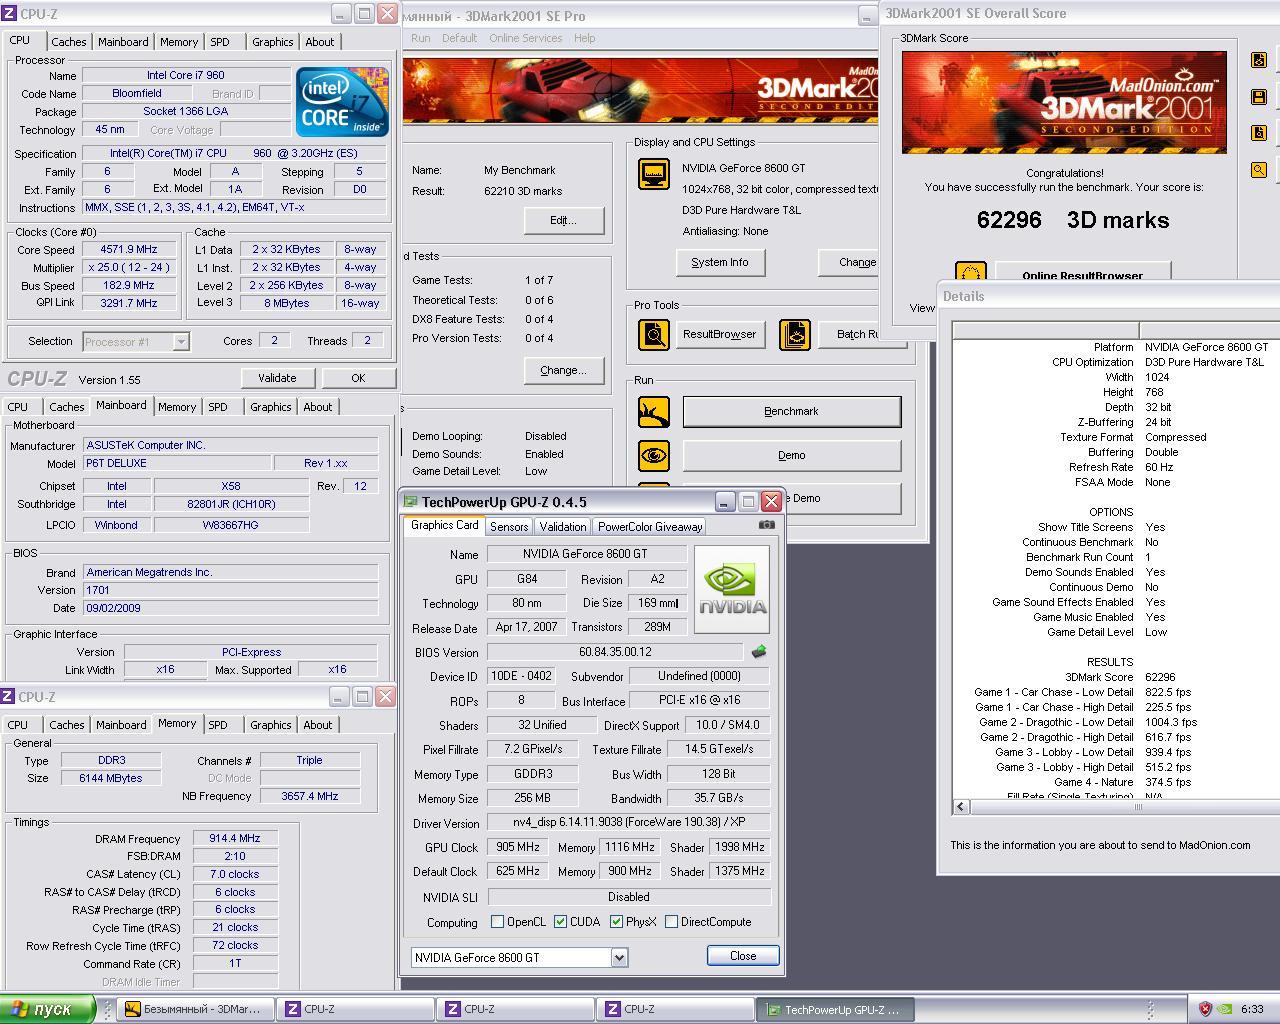Open the Validation tab in GPU-Z
The width and height of the screenshot is (1280, 1024).
pyautogui.click(x=562, y=526)
